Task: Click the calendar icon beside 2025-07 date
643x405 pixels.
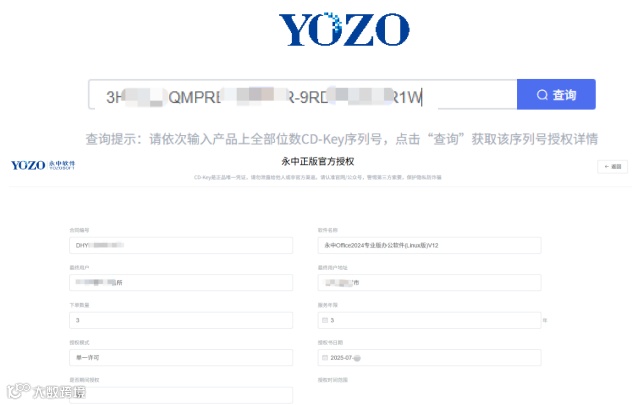Action: pyautogui.click(x=325, y=357)
